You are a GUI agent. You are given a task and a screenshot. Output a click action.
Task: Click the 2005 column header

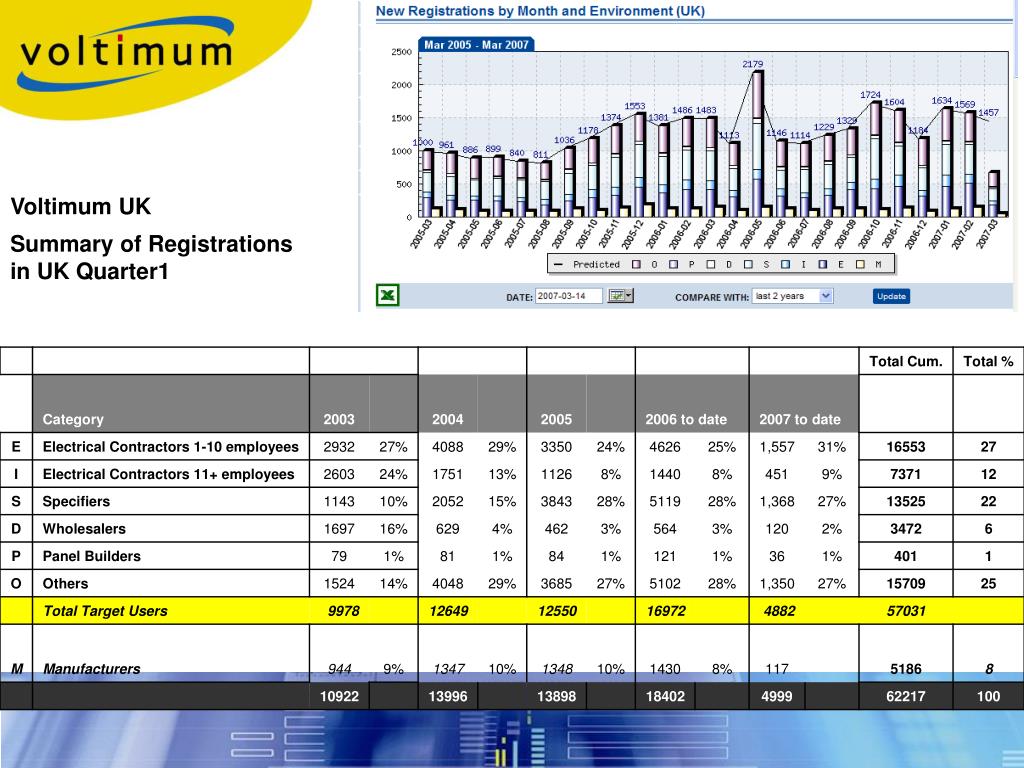click(x=556, y=419)
